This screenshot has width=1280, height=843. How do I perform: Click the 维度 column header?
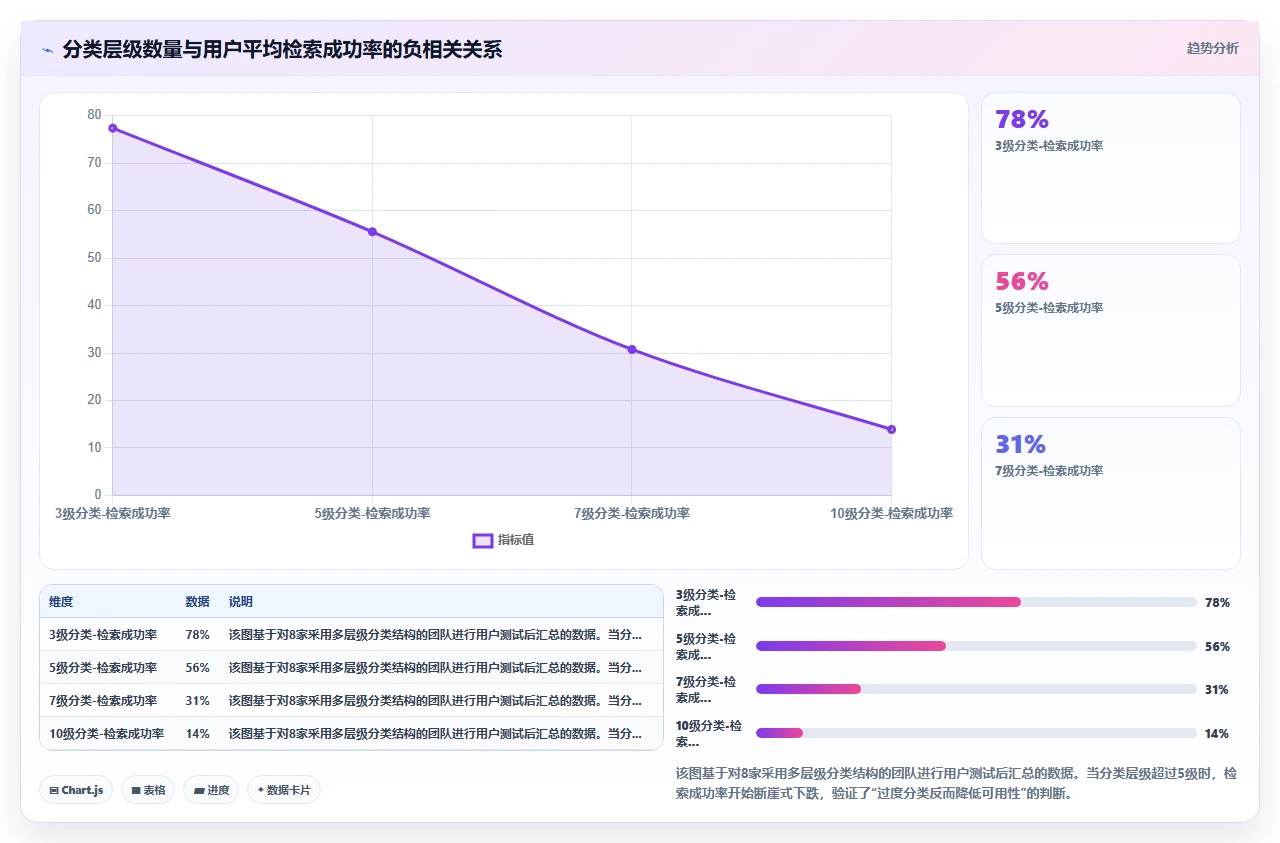click(x=61, y=602)
